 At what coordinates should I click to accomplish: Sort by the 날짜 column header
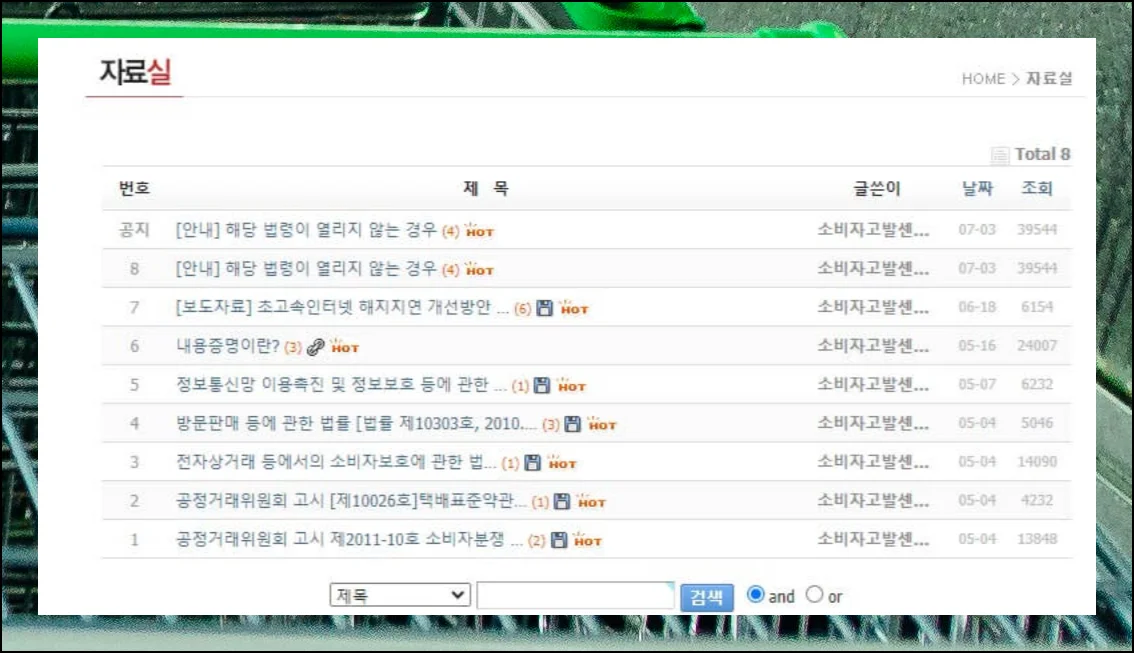(x=977, y=189)
